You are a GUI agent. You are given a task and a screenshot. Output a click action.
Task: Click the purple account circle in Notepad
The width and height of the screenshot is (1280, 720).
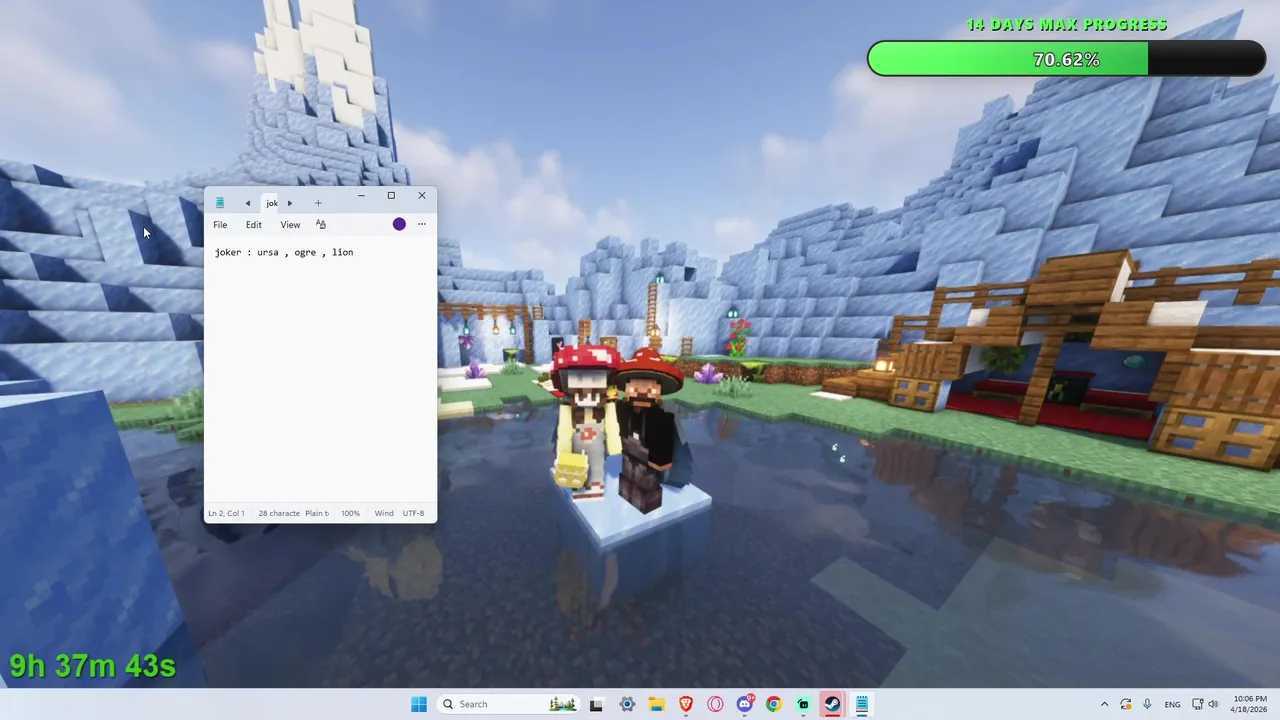399,224
